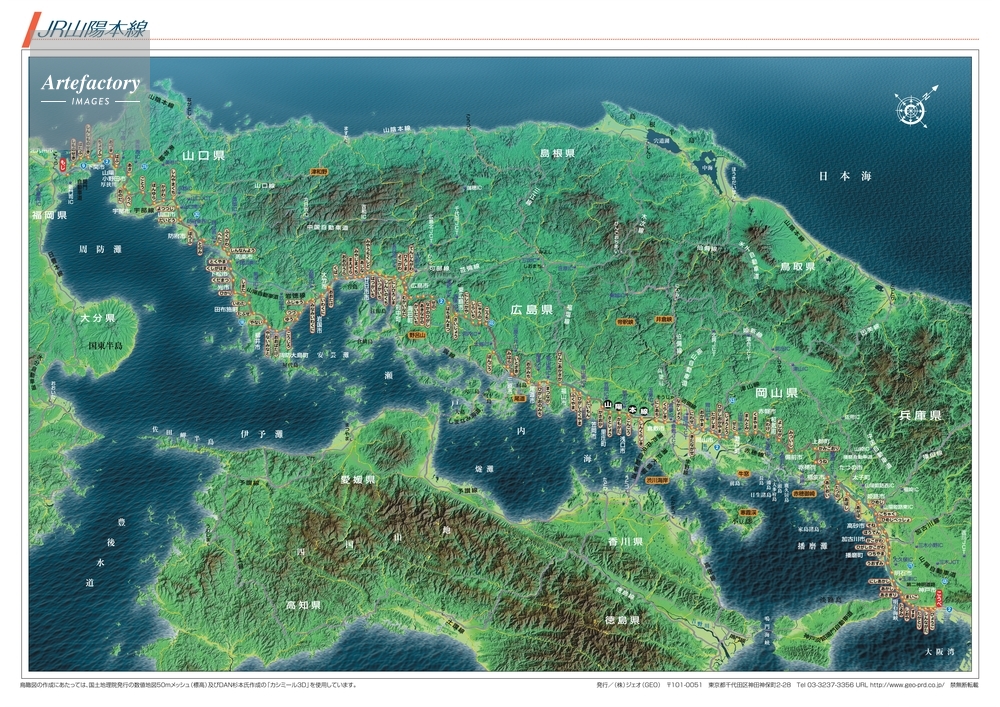Click the orange slash beside the title
Image resolution: width=1000 pixels, height=707 pixels.
point(28,30)
